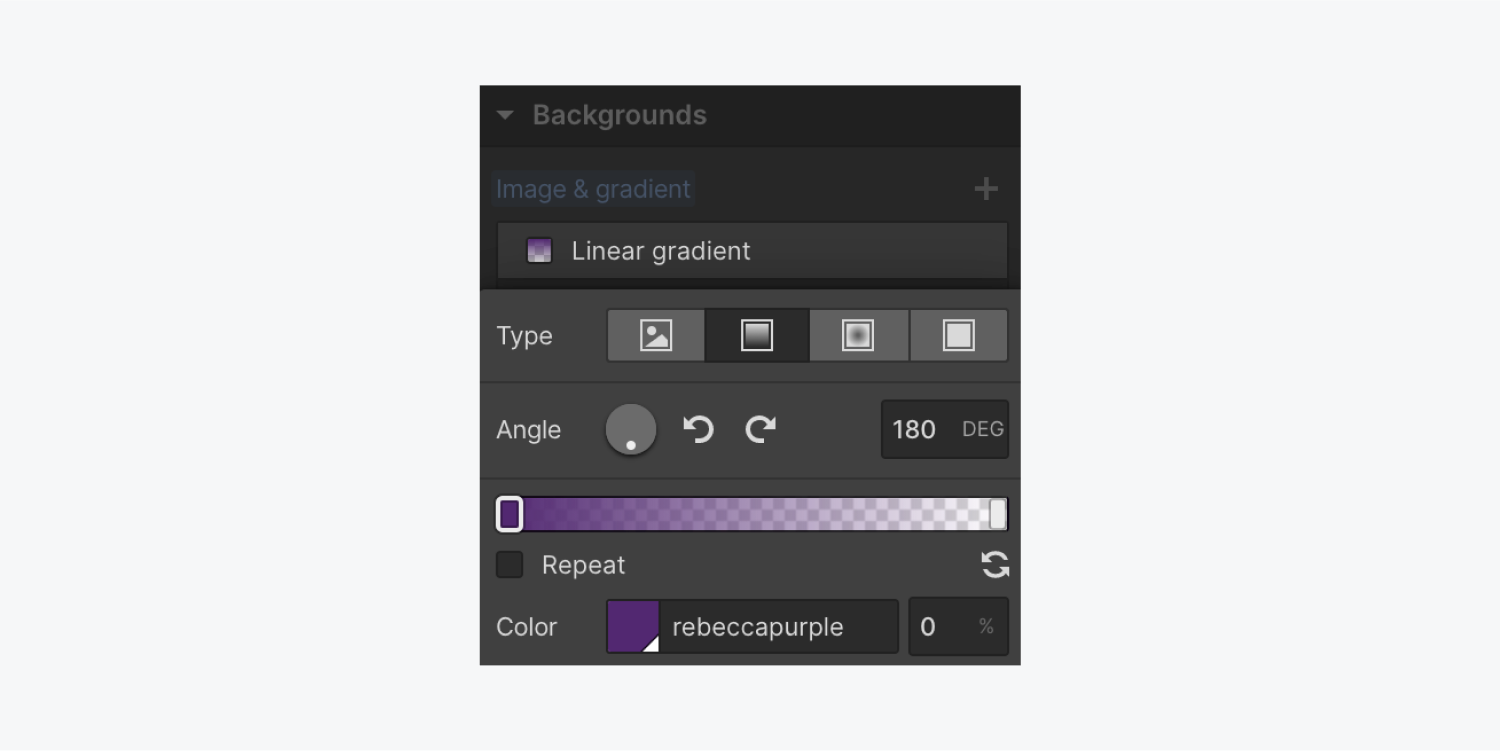Click the Angle dial control
The width and height of the screenshot is (1501, 751).
pyautogui.click(x=630, y=429)
